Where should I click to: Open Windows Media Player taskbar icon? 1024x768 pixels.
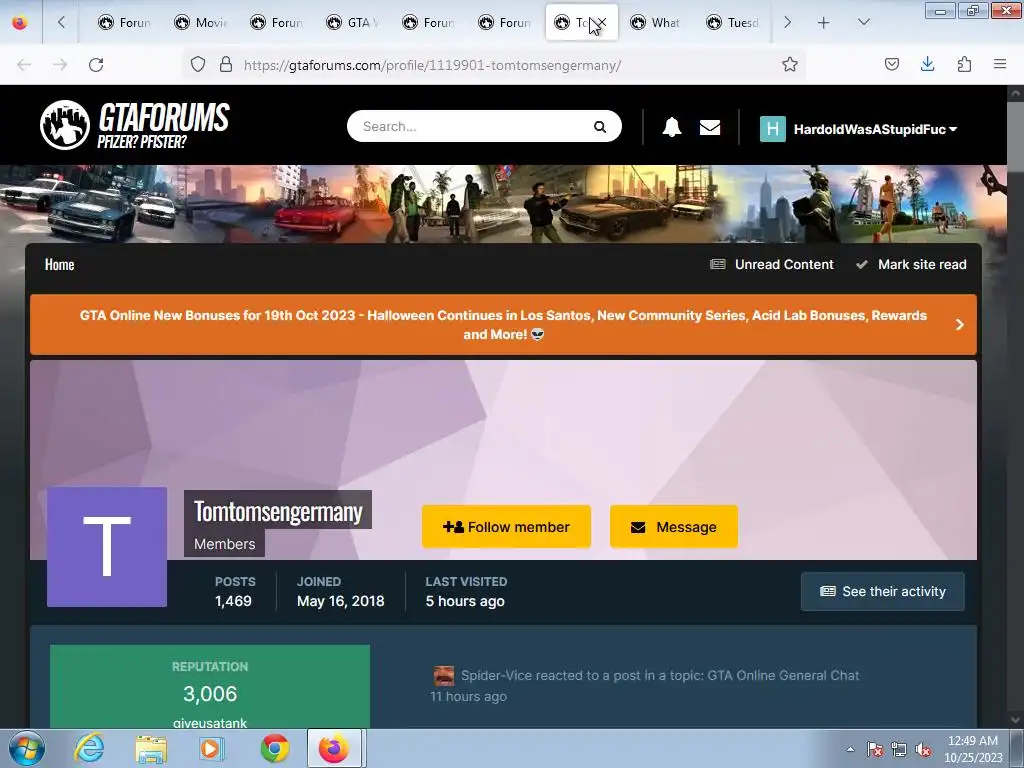(x=210, y=748)
